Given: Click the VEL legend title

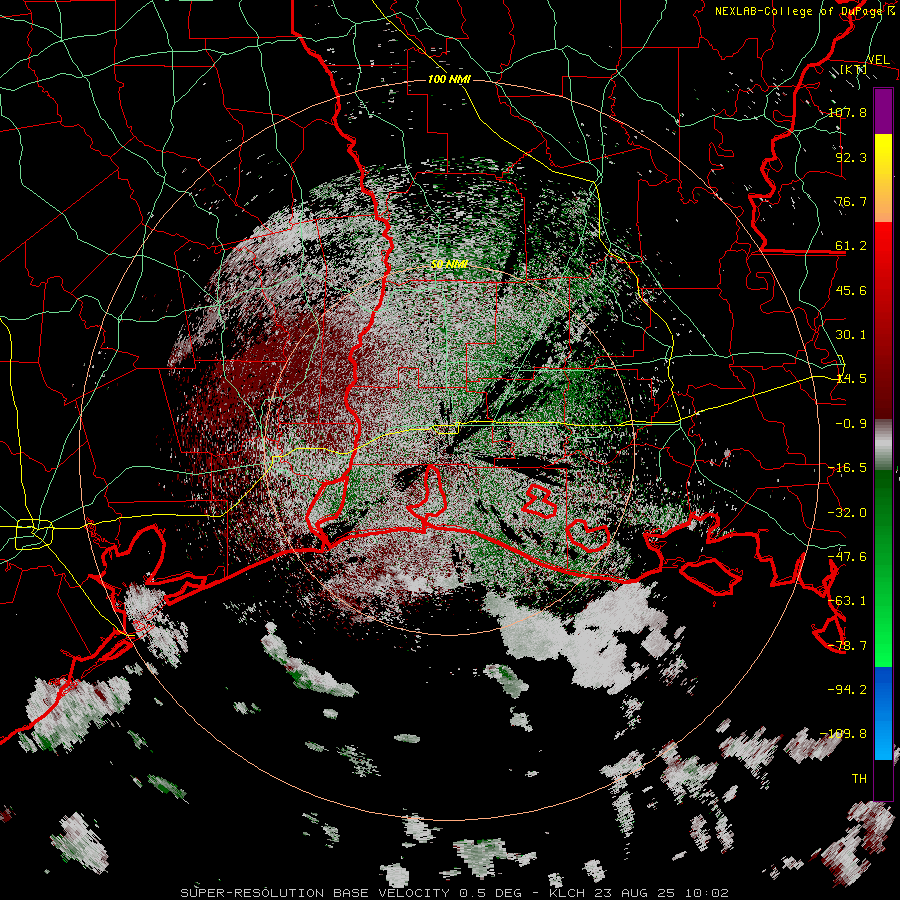Looking at the screenshot, I should (878, 60).
